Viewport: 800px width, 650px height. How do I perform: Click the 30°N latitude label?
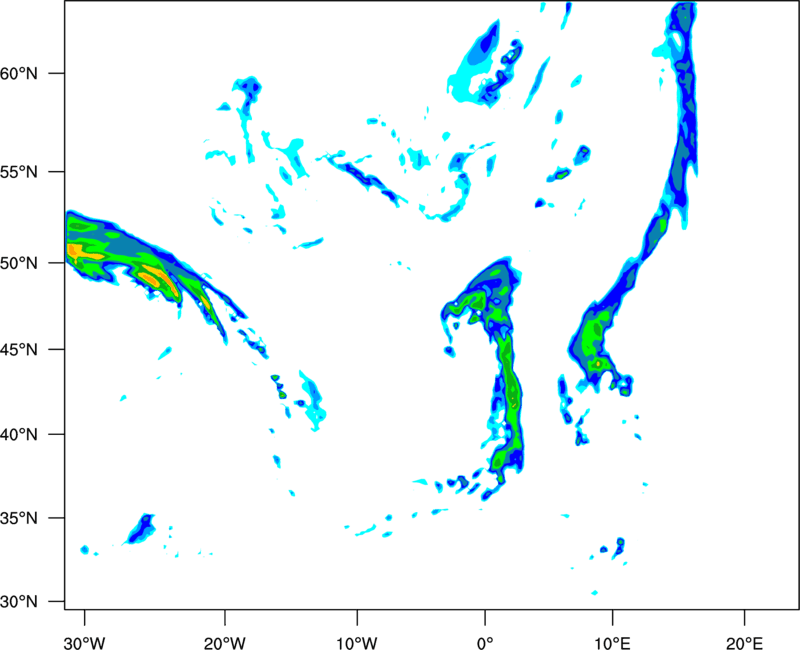pos(19,602)
